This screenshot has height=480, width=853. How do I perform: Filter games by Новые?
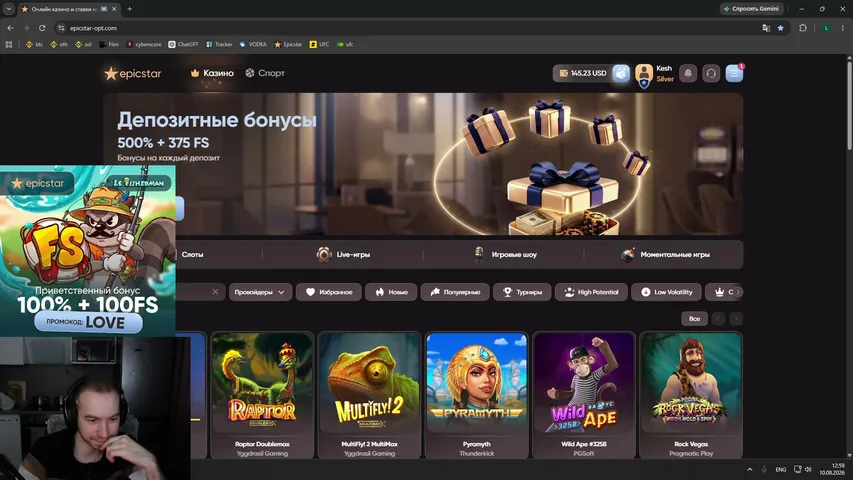[391, 292]
